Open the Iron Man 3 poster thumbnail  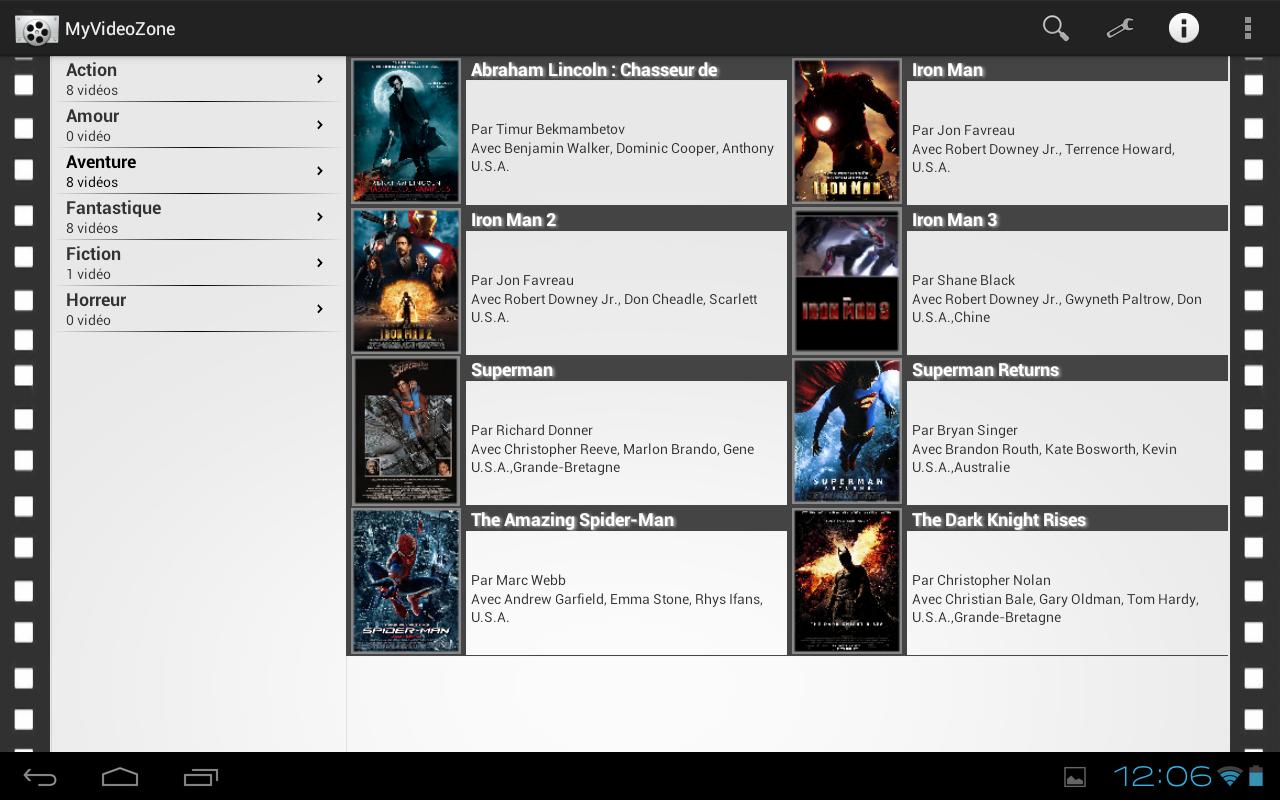point(847,280)
